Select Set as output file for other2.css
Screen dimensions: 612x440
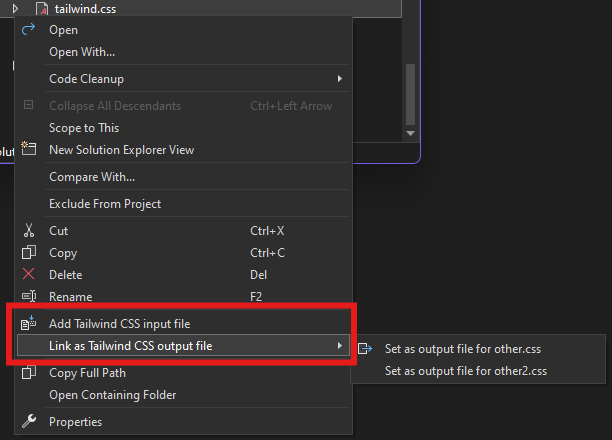(478, 371)
